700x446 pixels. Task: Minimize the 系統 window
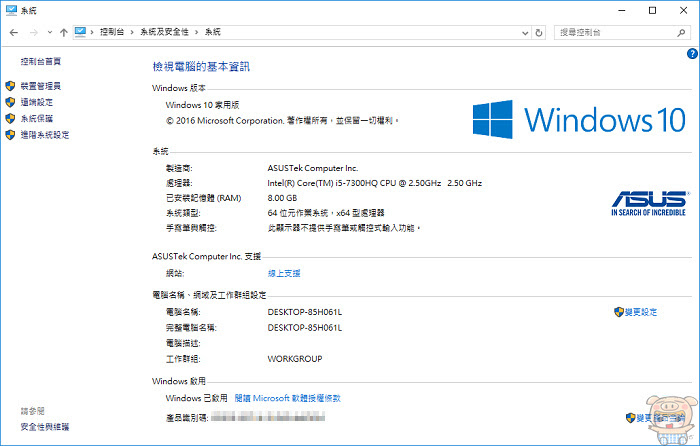(622, 10)
